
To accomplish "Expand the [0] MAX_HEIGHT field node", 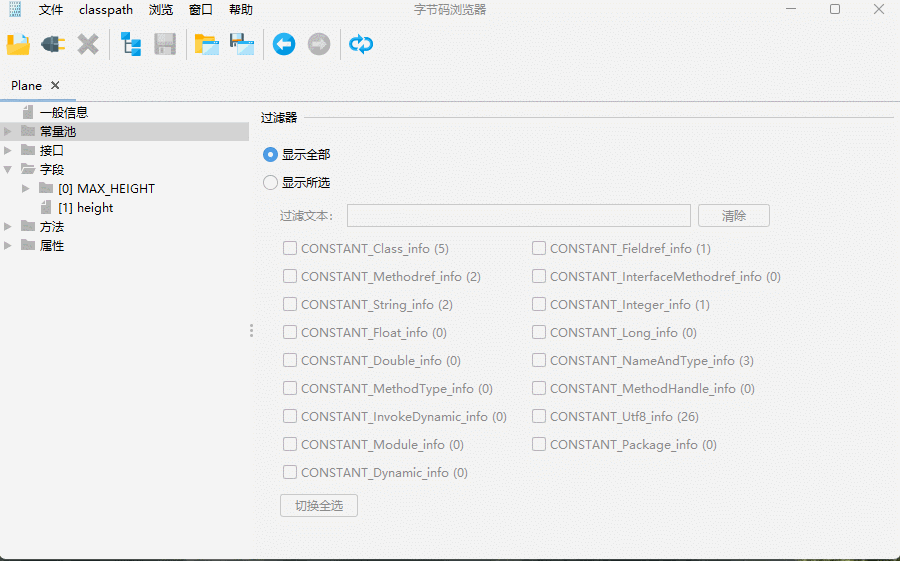I will (27, 189).
